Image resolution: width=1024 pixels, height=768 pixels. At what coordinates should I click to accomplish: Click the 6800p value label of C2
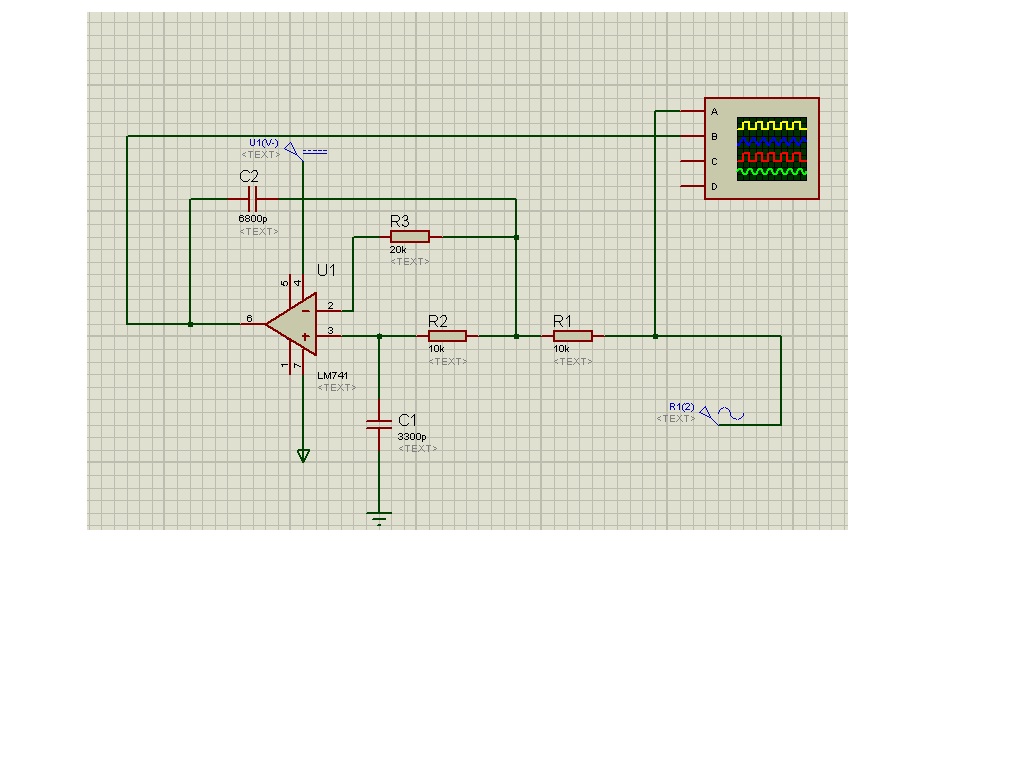(x=252, y=218)
